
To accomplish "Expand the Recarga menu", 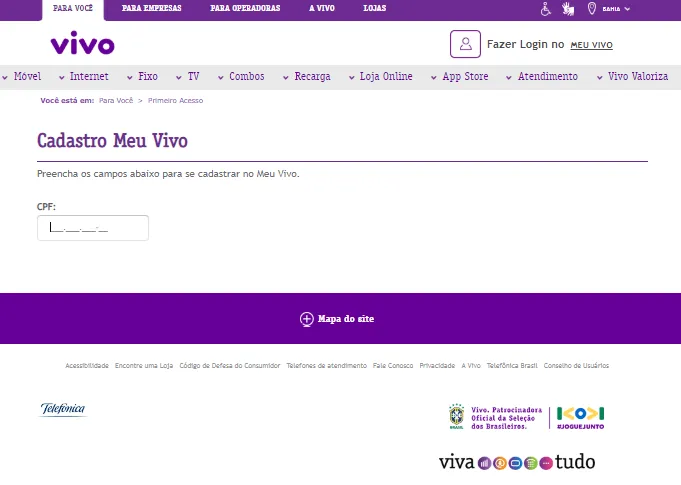I will (307, 77).
